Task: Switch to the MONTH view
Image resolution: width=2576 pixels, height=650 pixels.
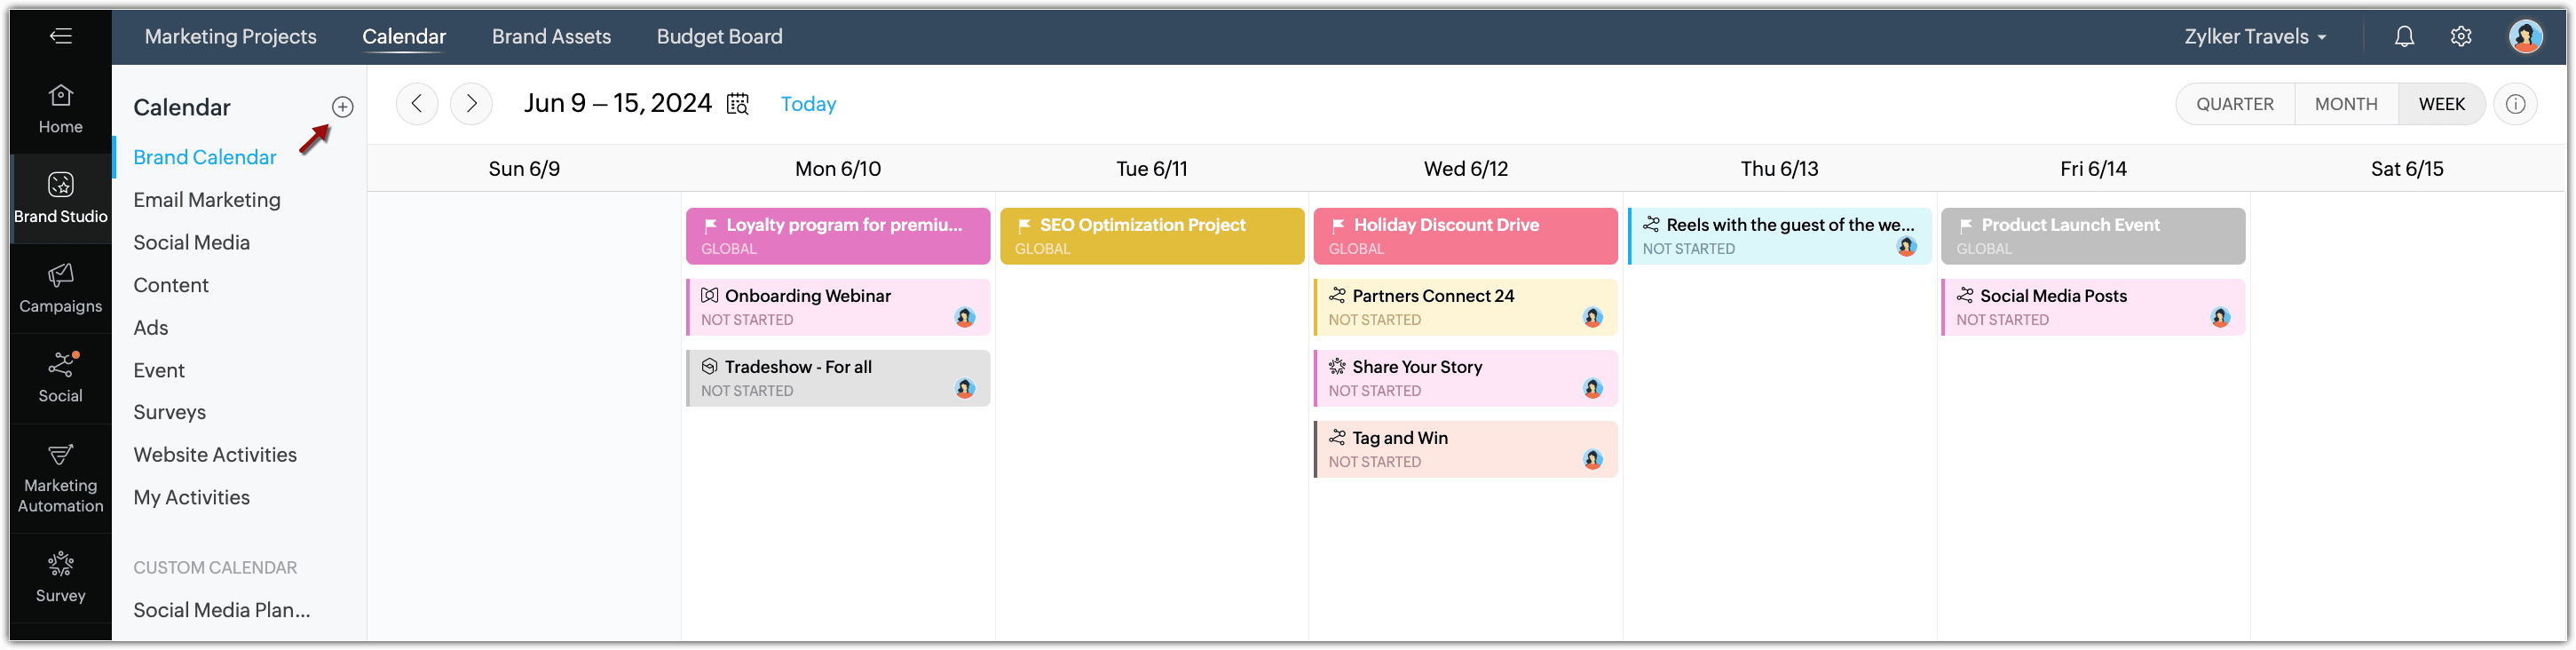Action: tap(2346, 104)
